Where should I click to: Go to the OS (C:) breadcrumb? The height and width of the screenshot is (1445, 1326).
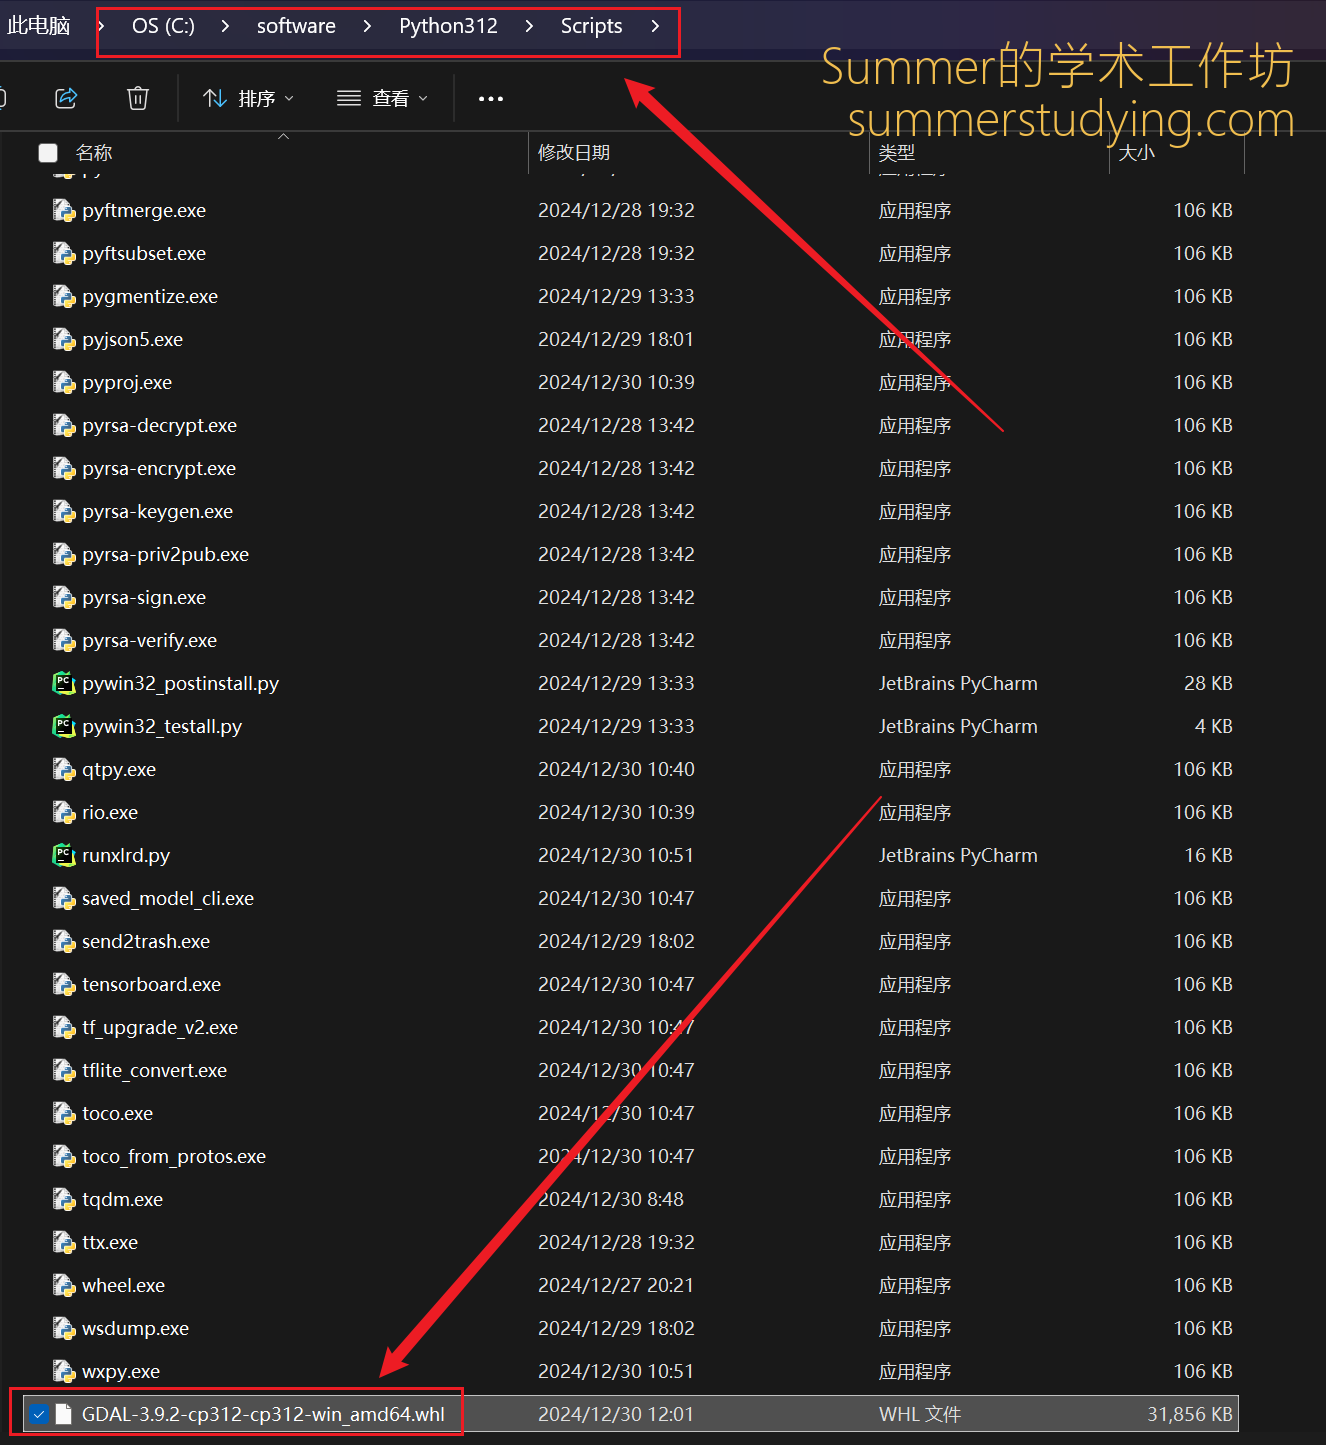tap(163, 26)
